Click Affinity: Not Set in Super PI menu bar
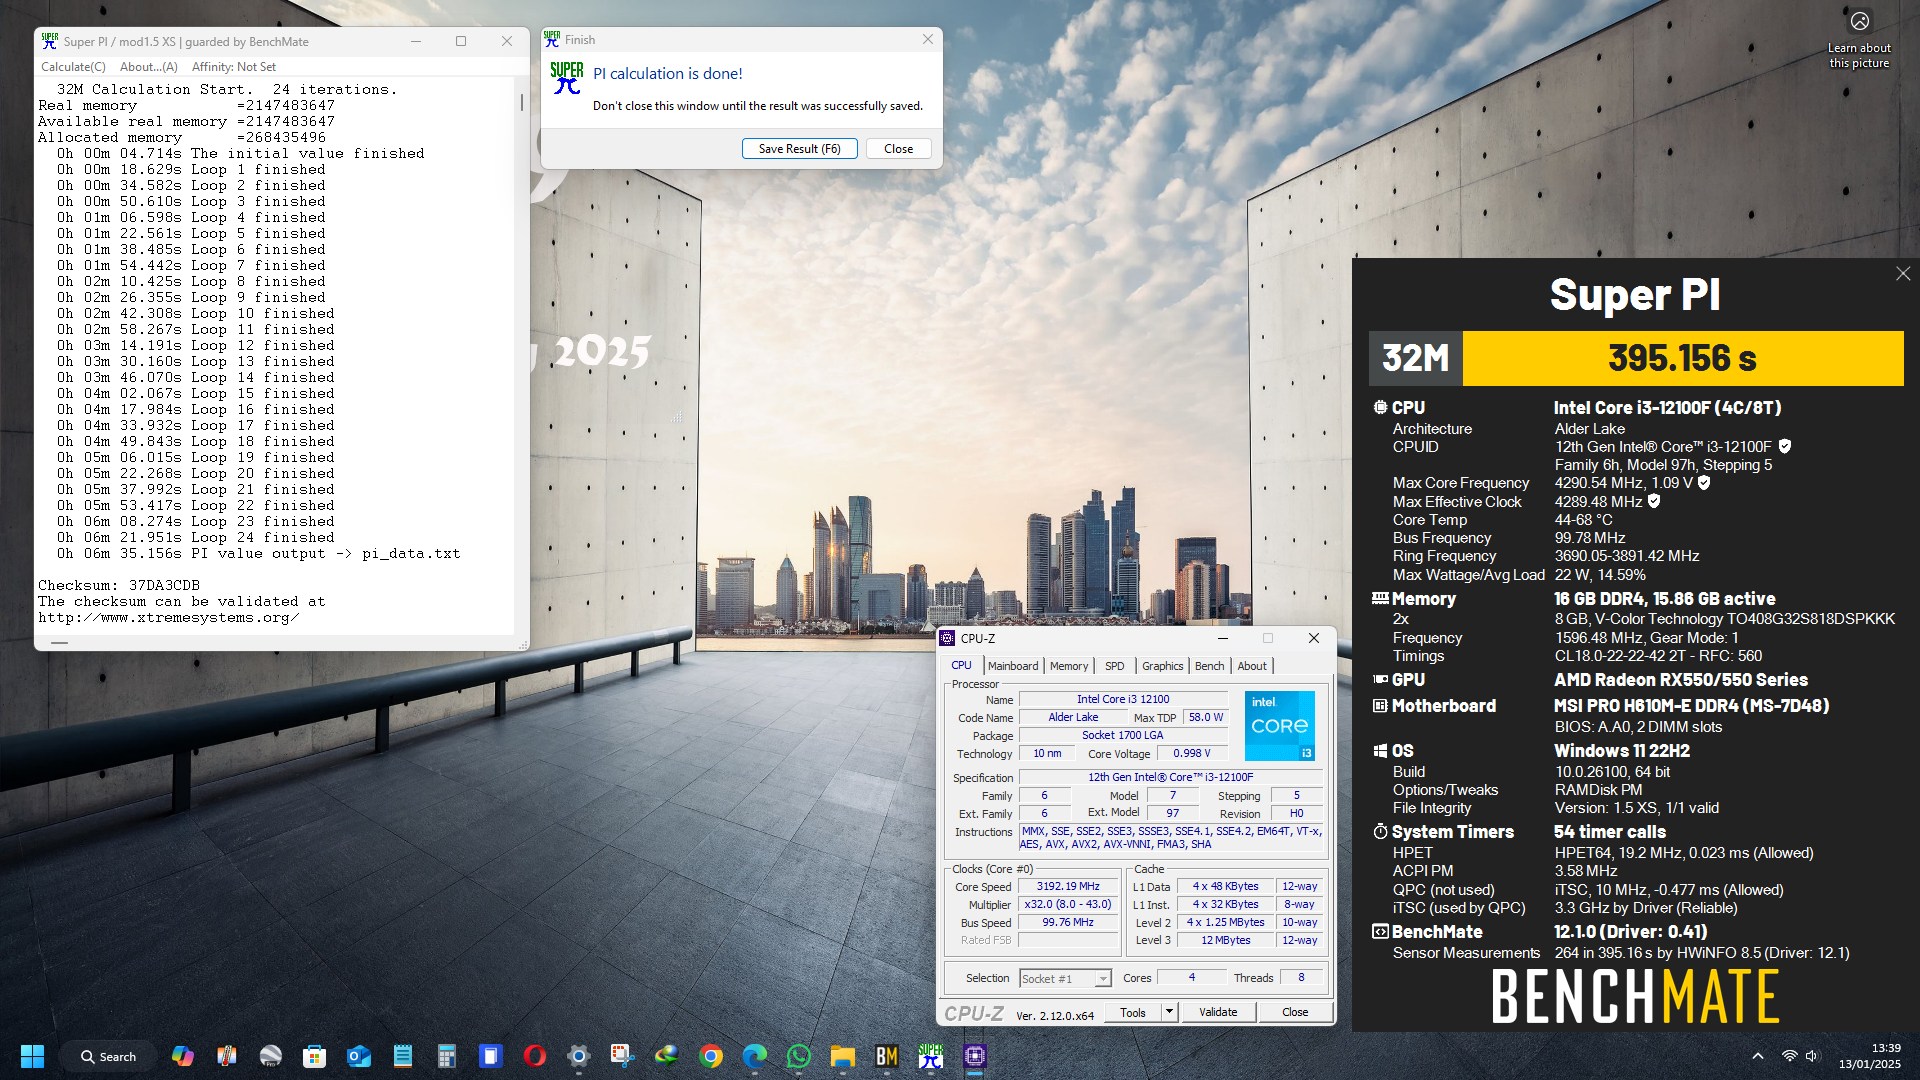 [x=234, y=67]
